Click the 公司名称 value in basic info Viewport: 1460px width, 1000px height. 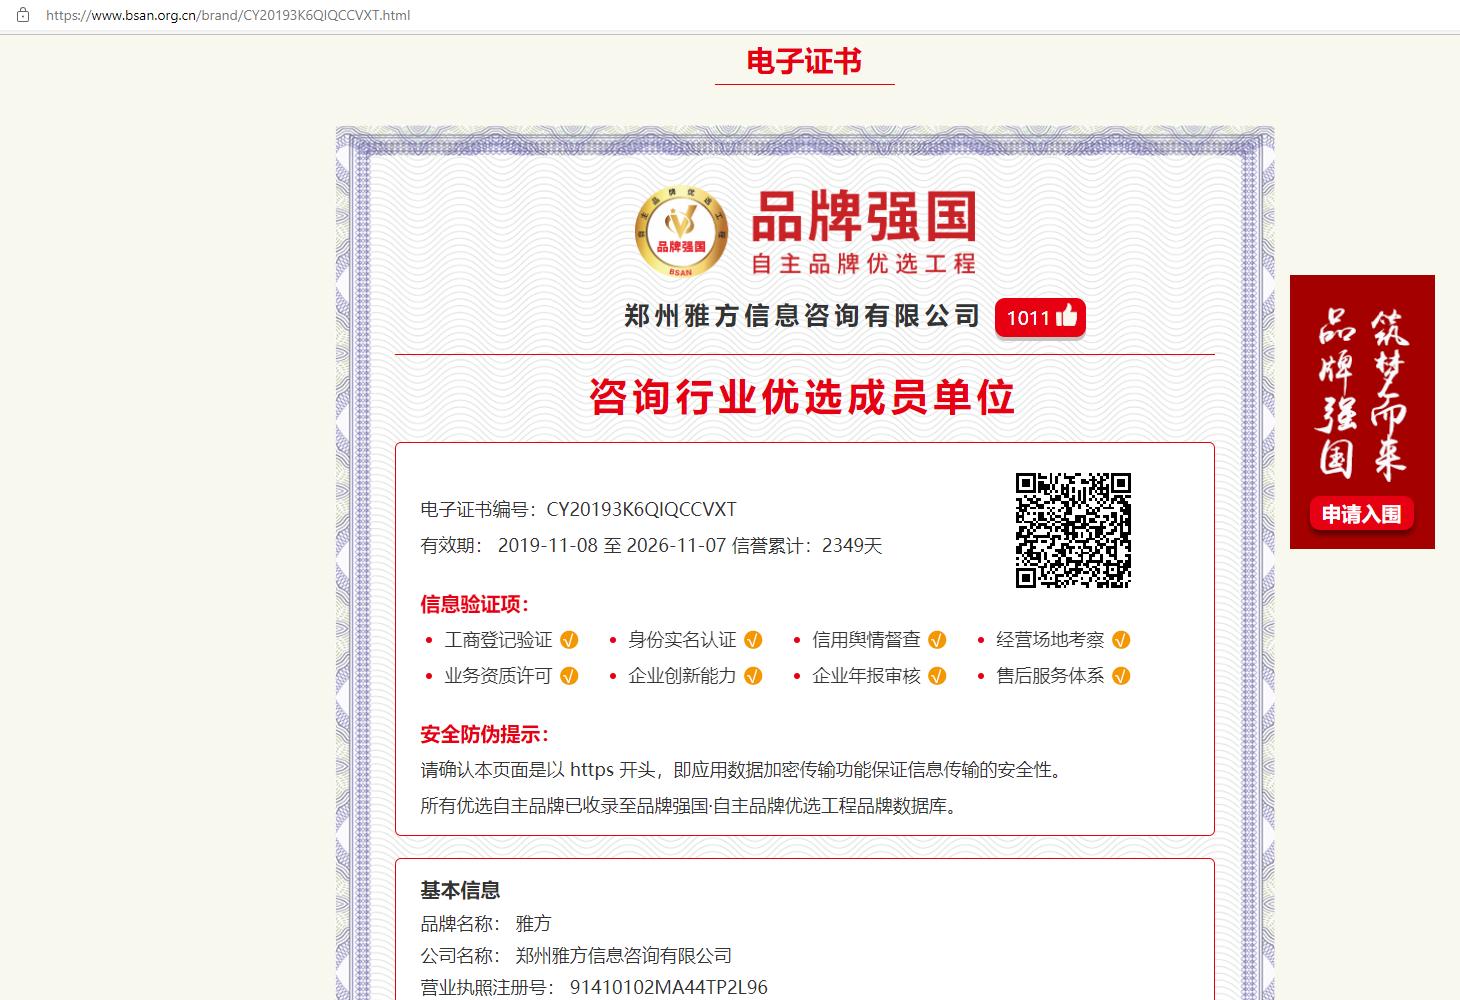pyautogui.click(x=623, y=955)
